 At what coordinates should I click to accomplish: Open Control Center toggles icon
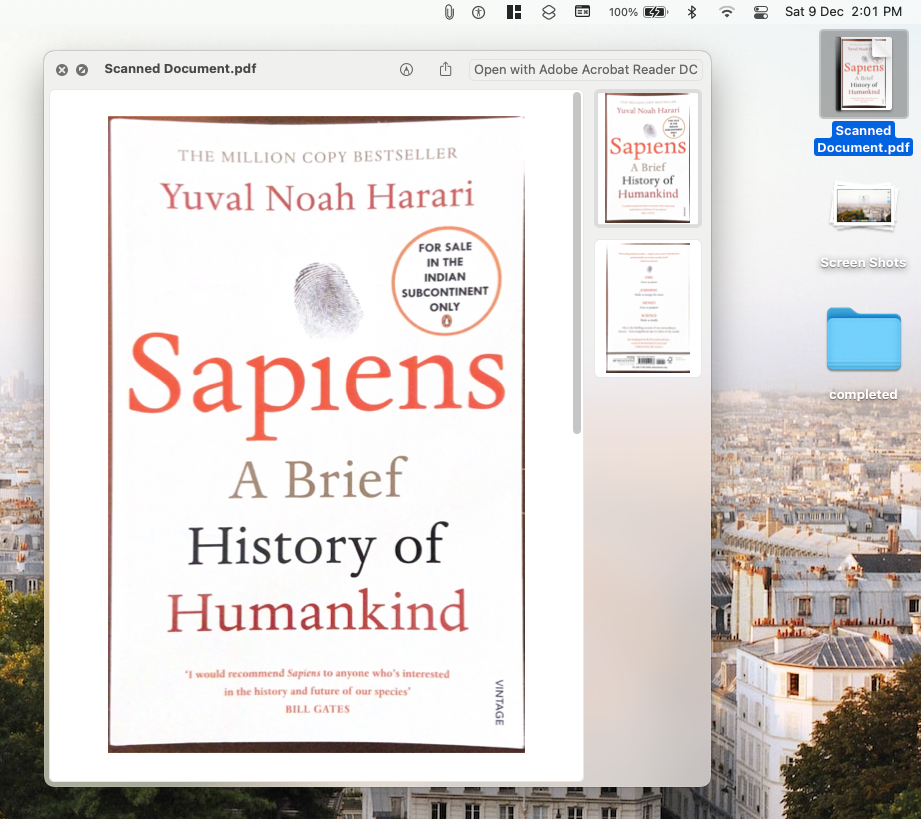(x=761, y=12)
